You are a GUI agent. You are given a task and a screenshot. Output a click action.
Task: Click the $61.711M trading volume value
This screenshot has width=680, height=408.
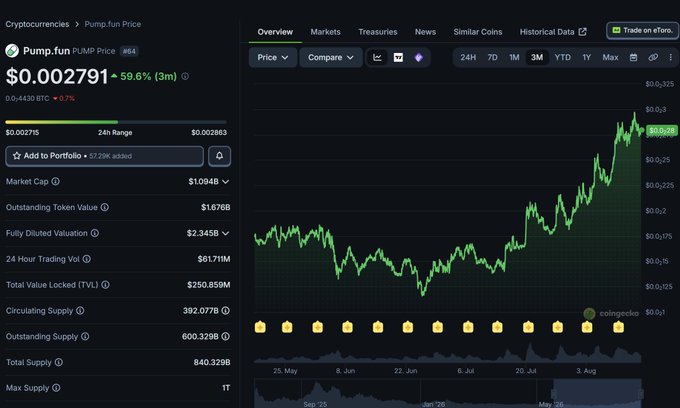coord(214,259)
